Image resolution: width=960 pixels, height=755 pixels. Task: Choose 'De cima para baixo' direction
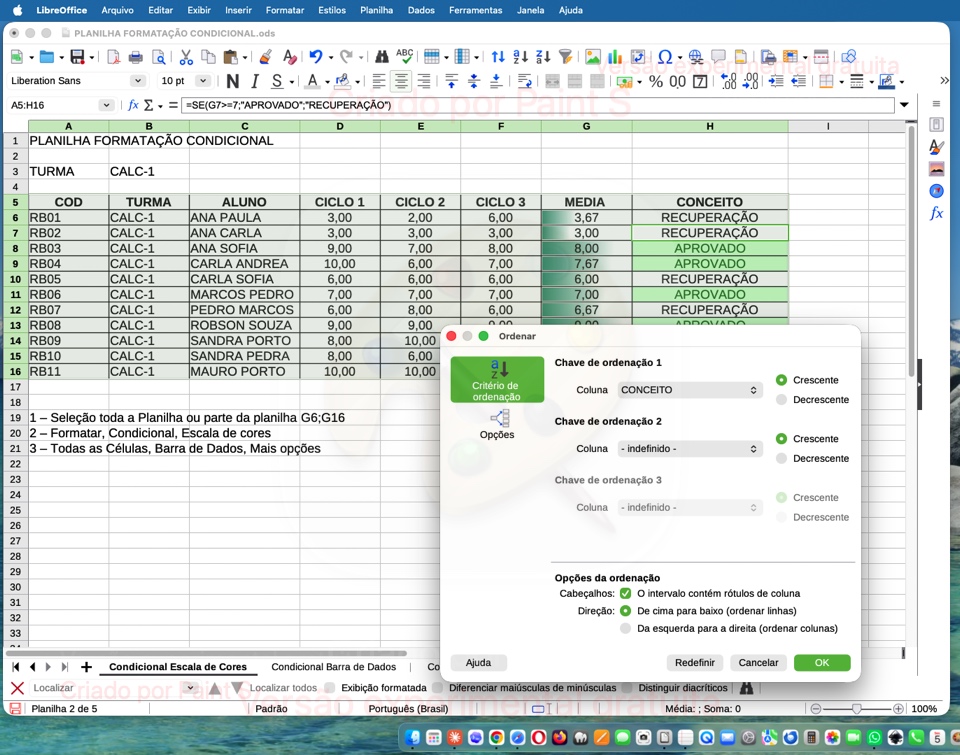pos(625,611)
